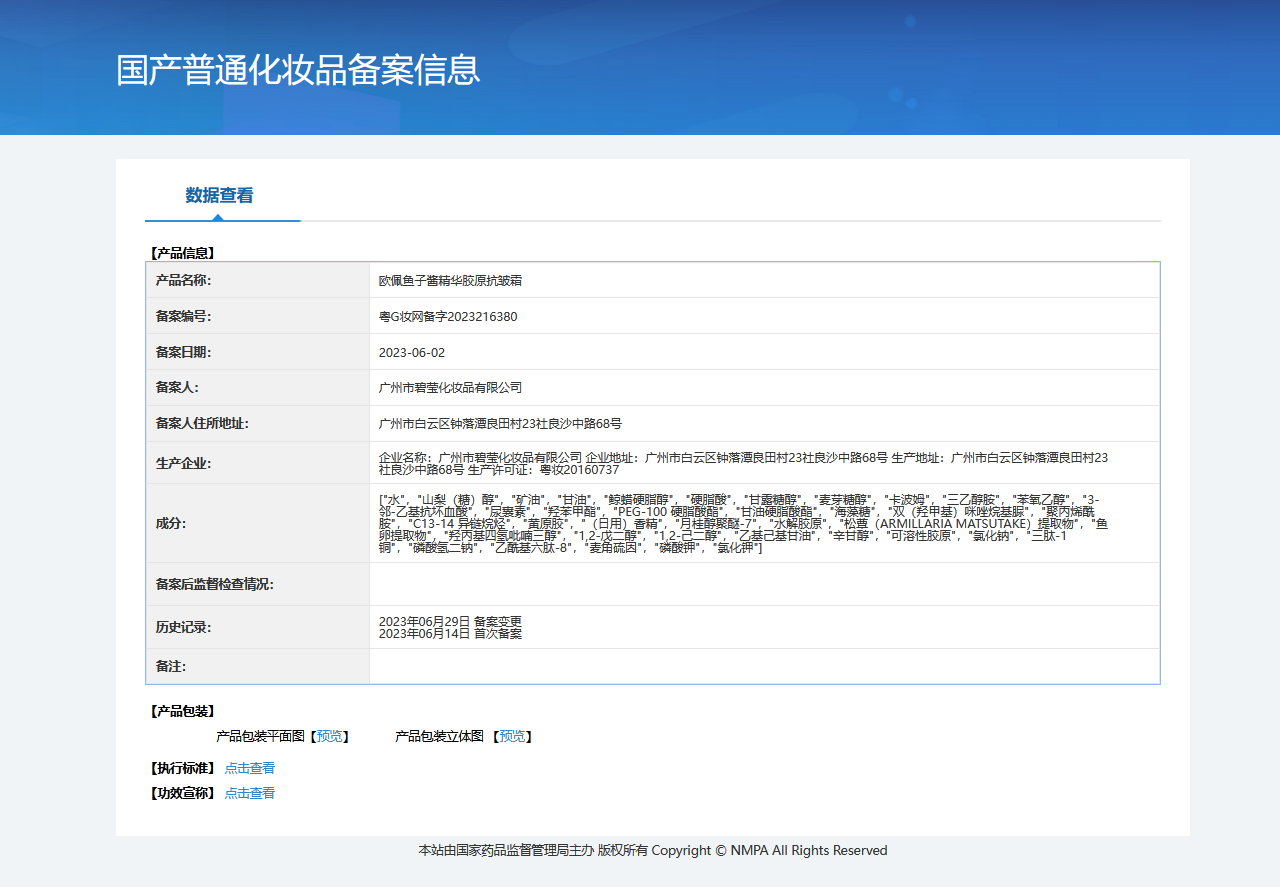Click address value in 备案人住所地址 row
Viewport: 1280px width, 887px height.
coord(500,424)
